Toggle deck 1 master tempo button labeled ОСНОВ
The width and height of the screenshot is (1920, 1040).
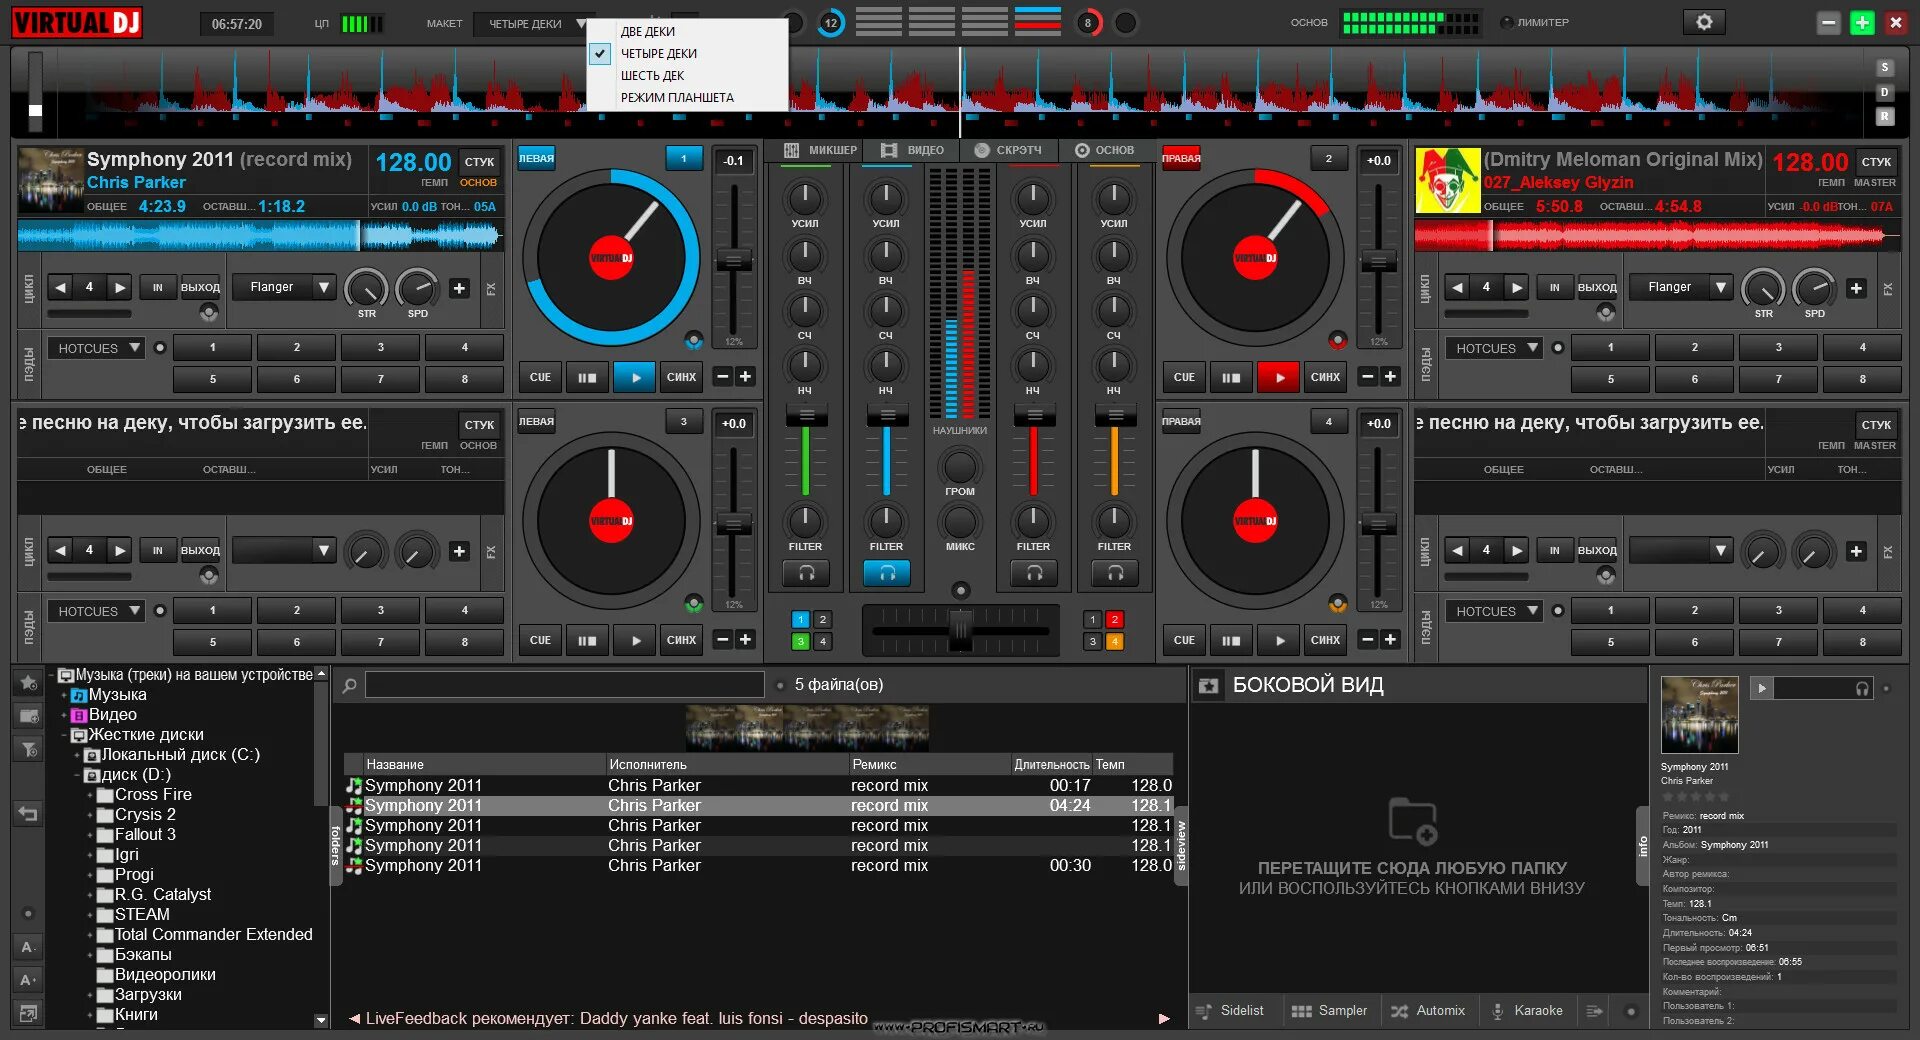pos(478,183)
